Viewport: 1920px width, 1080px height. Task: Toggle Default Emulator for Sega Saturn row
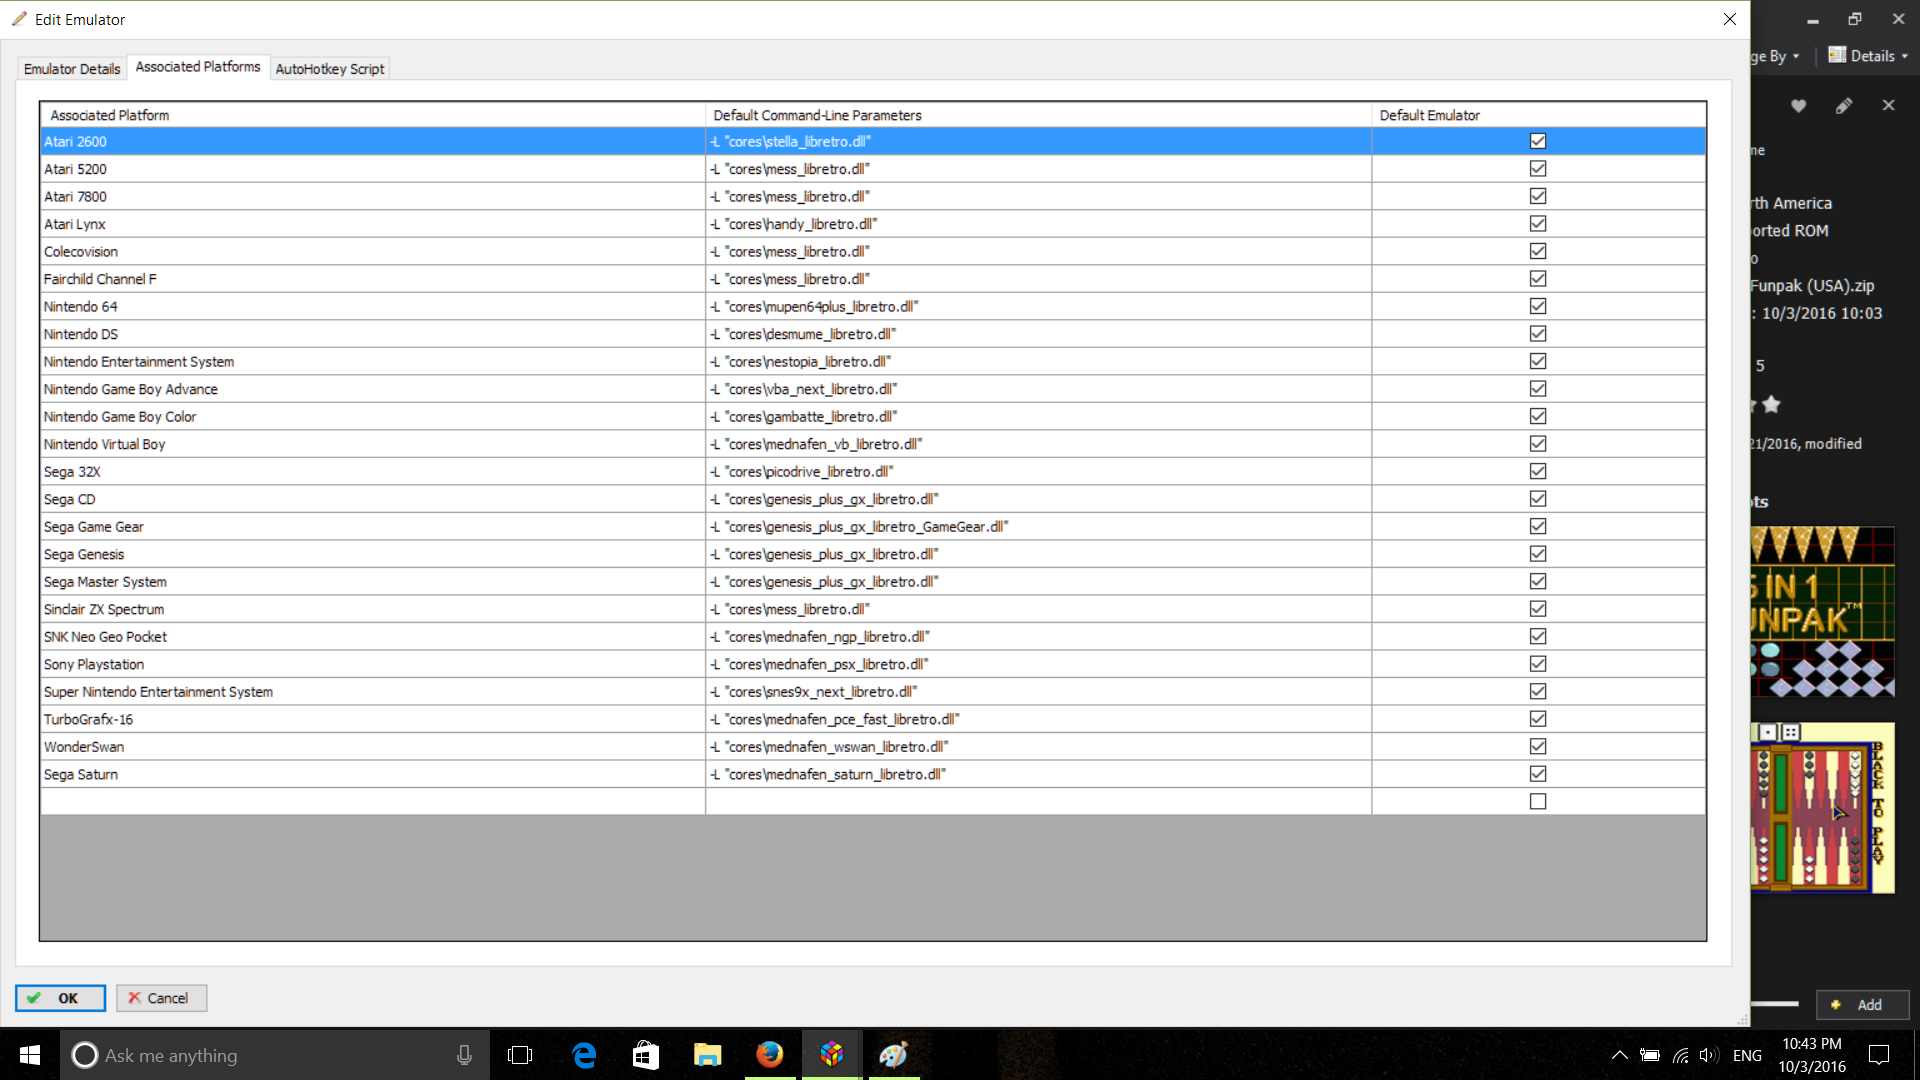pos(1538,774)
